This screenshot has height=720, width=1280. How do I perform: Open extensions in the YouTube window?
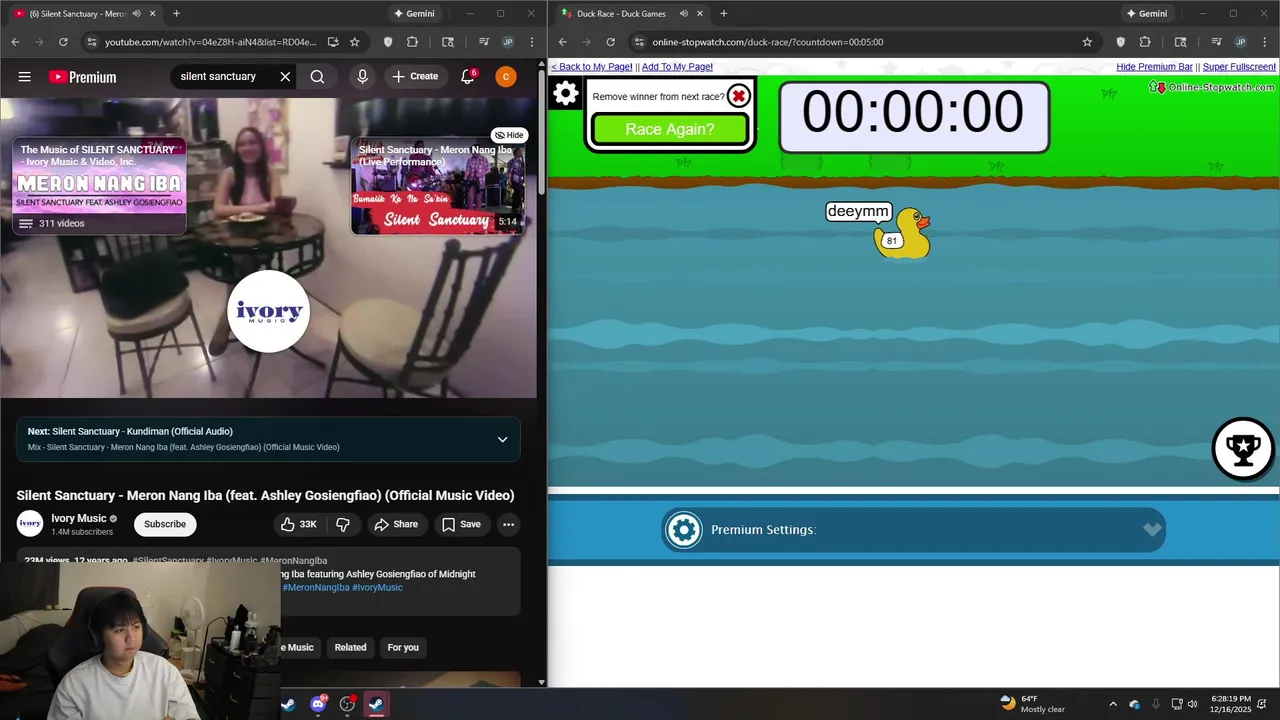click(412, 42)
